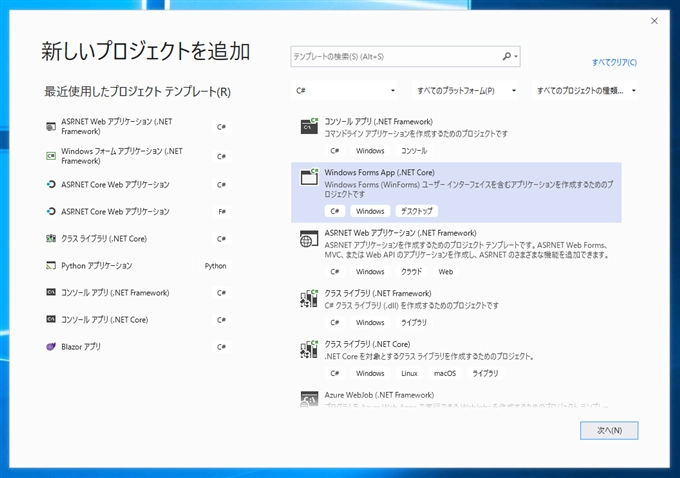Click Windows tag under コンソール アプリ template
The width and height of the screenshot is (680, 478).
pyautogui.click(x=370, y=151)
